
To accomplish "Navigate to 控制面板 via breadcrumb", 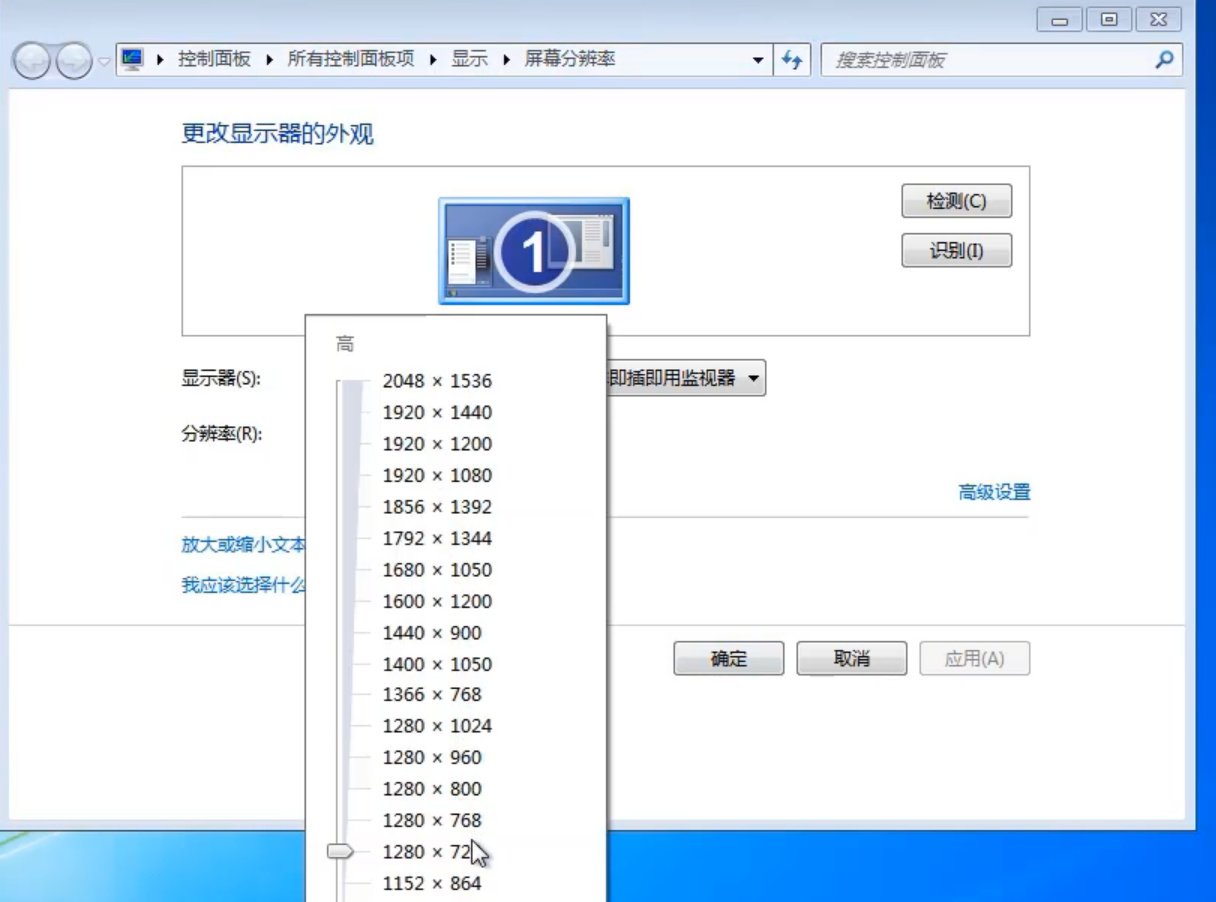I will [x=212, y=59].
